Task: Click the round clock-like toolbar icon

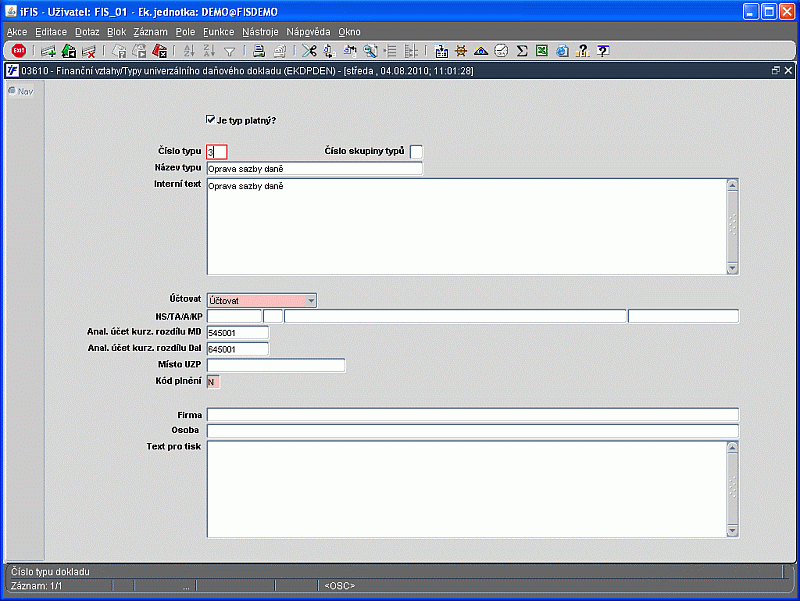Action: click(x=502, y=51)
